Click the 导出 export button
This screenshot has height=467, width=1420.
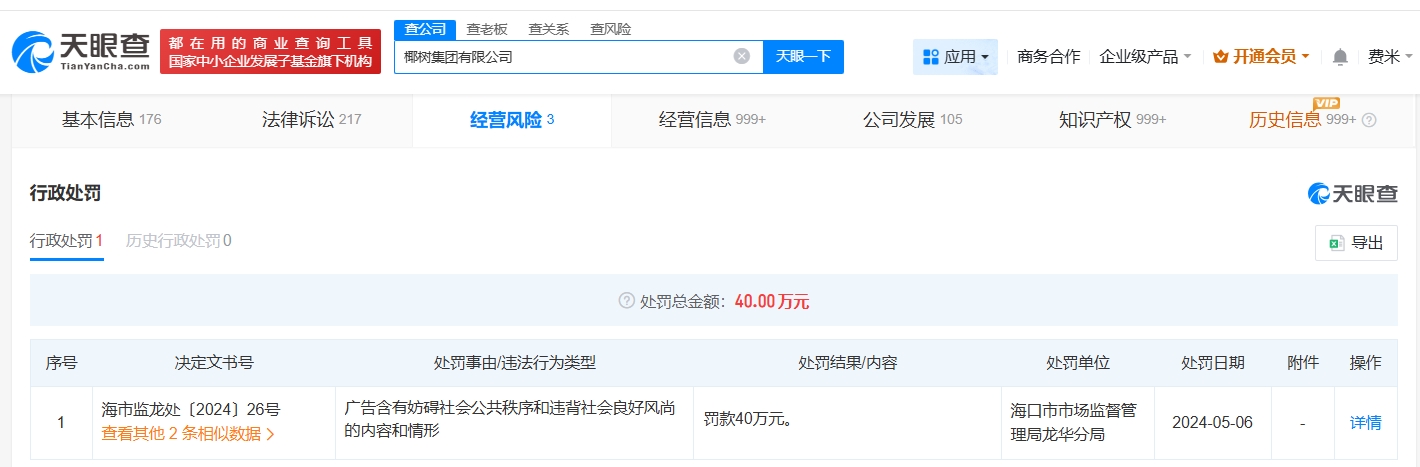pos(1356,243)
